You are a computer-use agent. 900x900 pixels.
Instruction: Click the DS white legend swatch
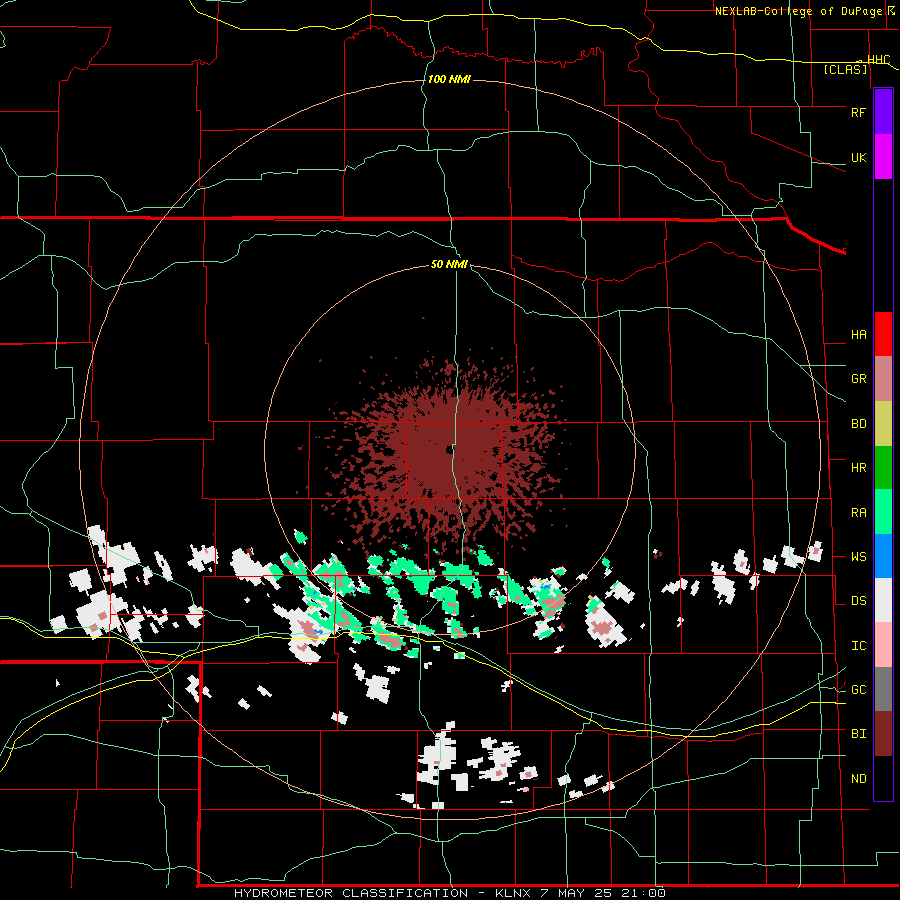pyautogui.click(x=883, y=600)
